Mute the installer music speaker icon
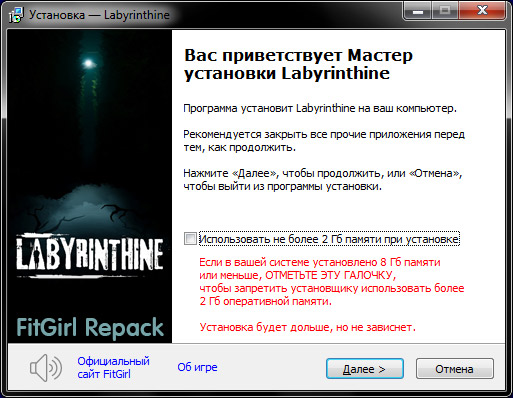Viewport: 513px width, 398px height. tap(46, 368)
